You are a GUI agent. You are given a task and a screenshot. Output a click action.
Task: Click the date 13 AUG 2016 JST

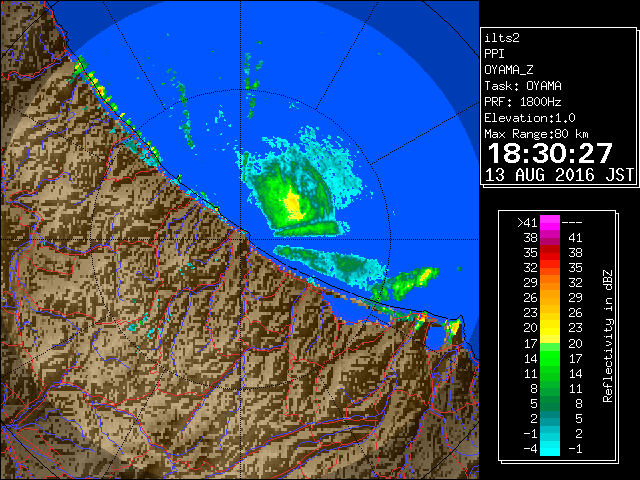point(560,175)
